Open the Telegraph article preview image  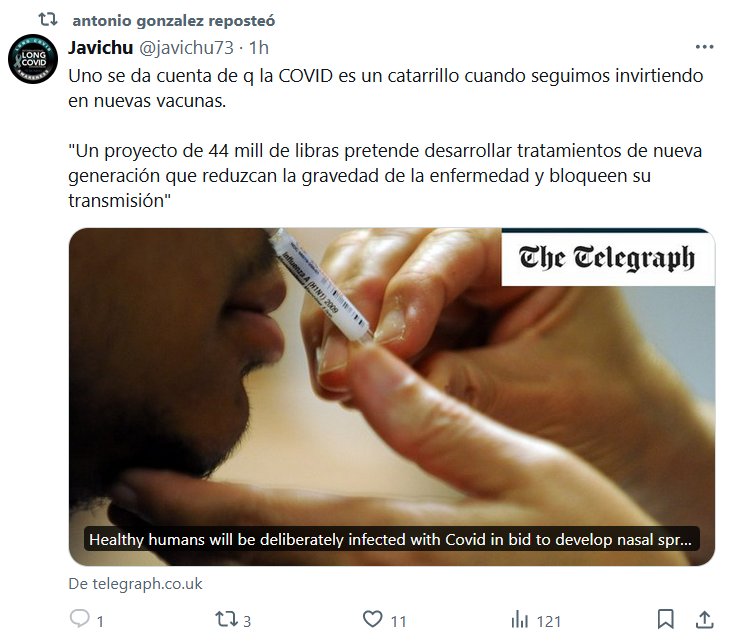click(392, 397)
